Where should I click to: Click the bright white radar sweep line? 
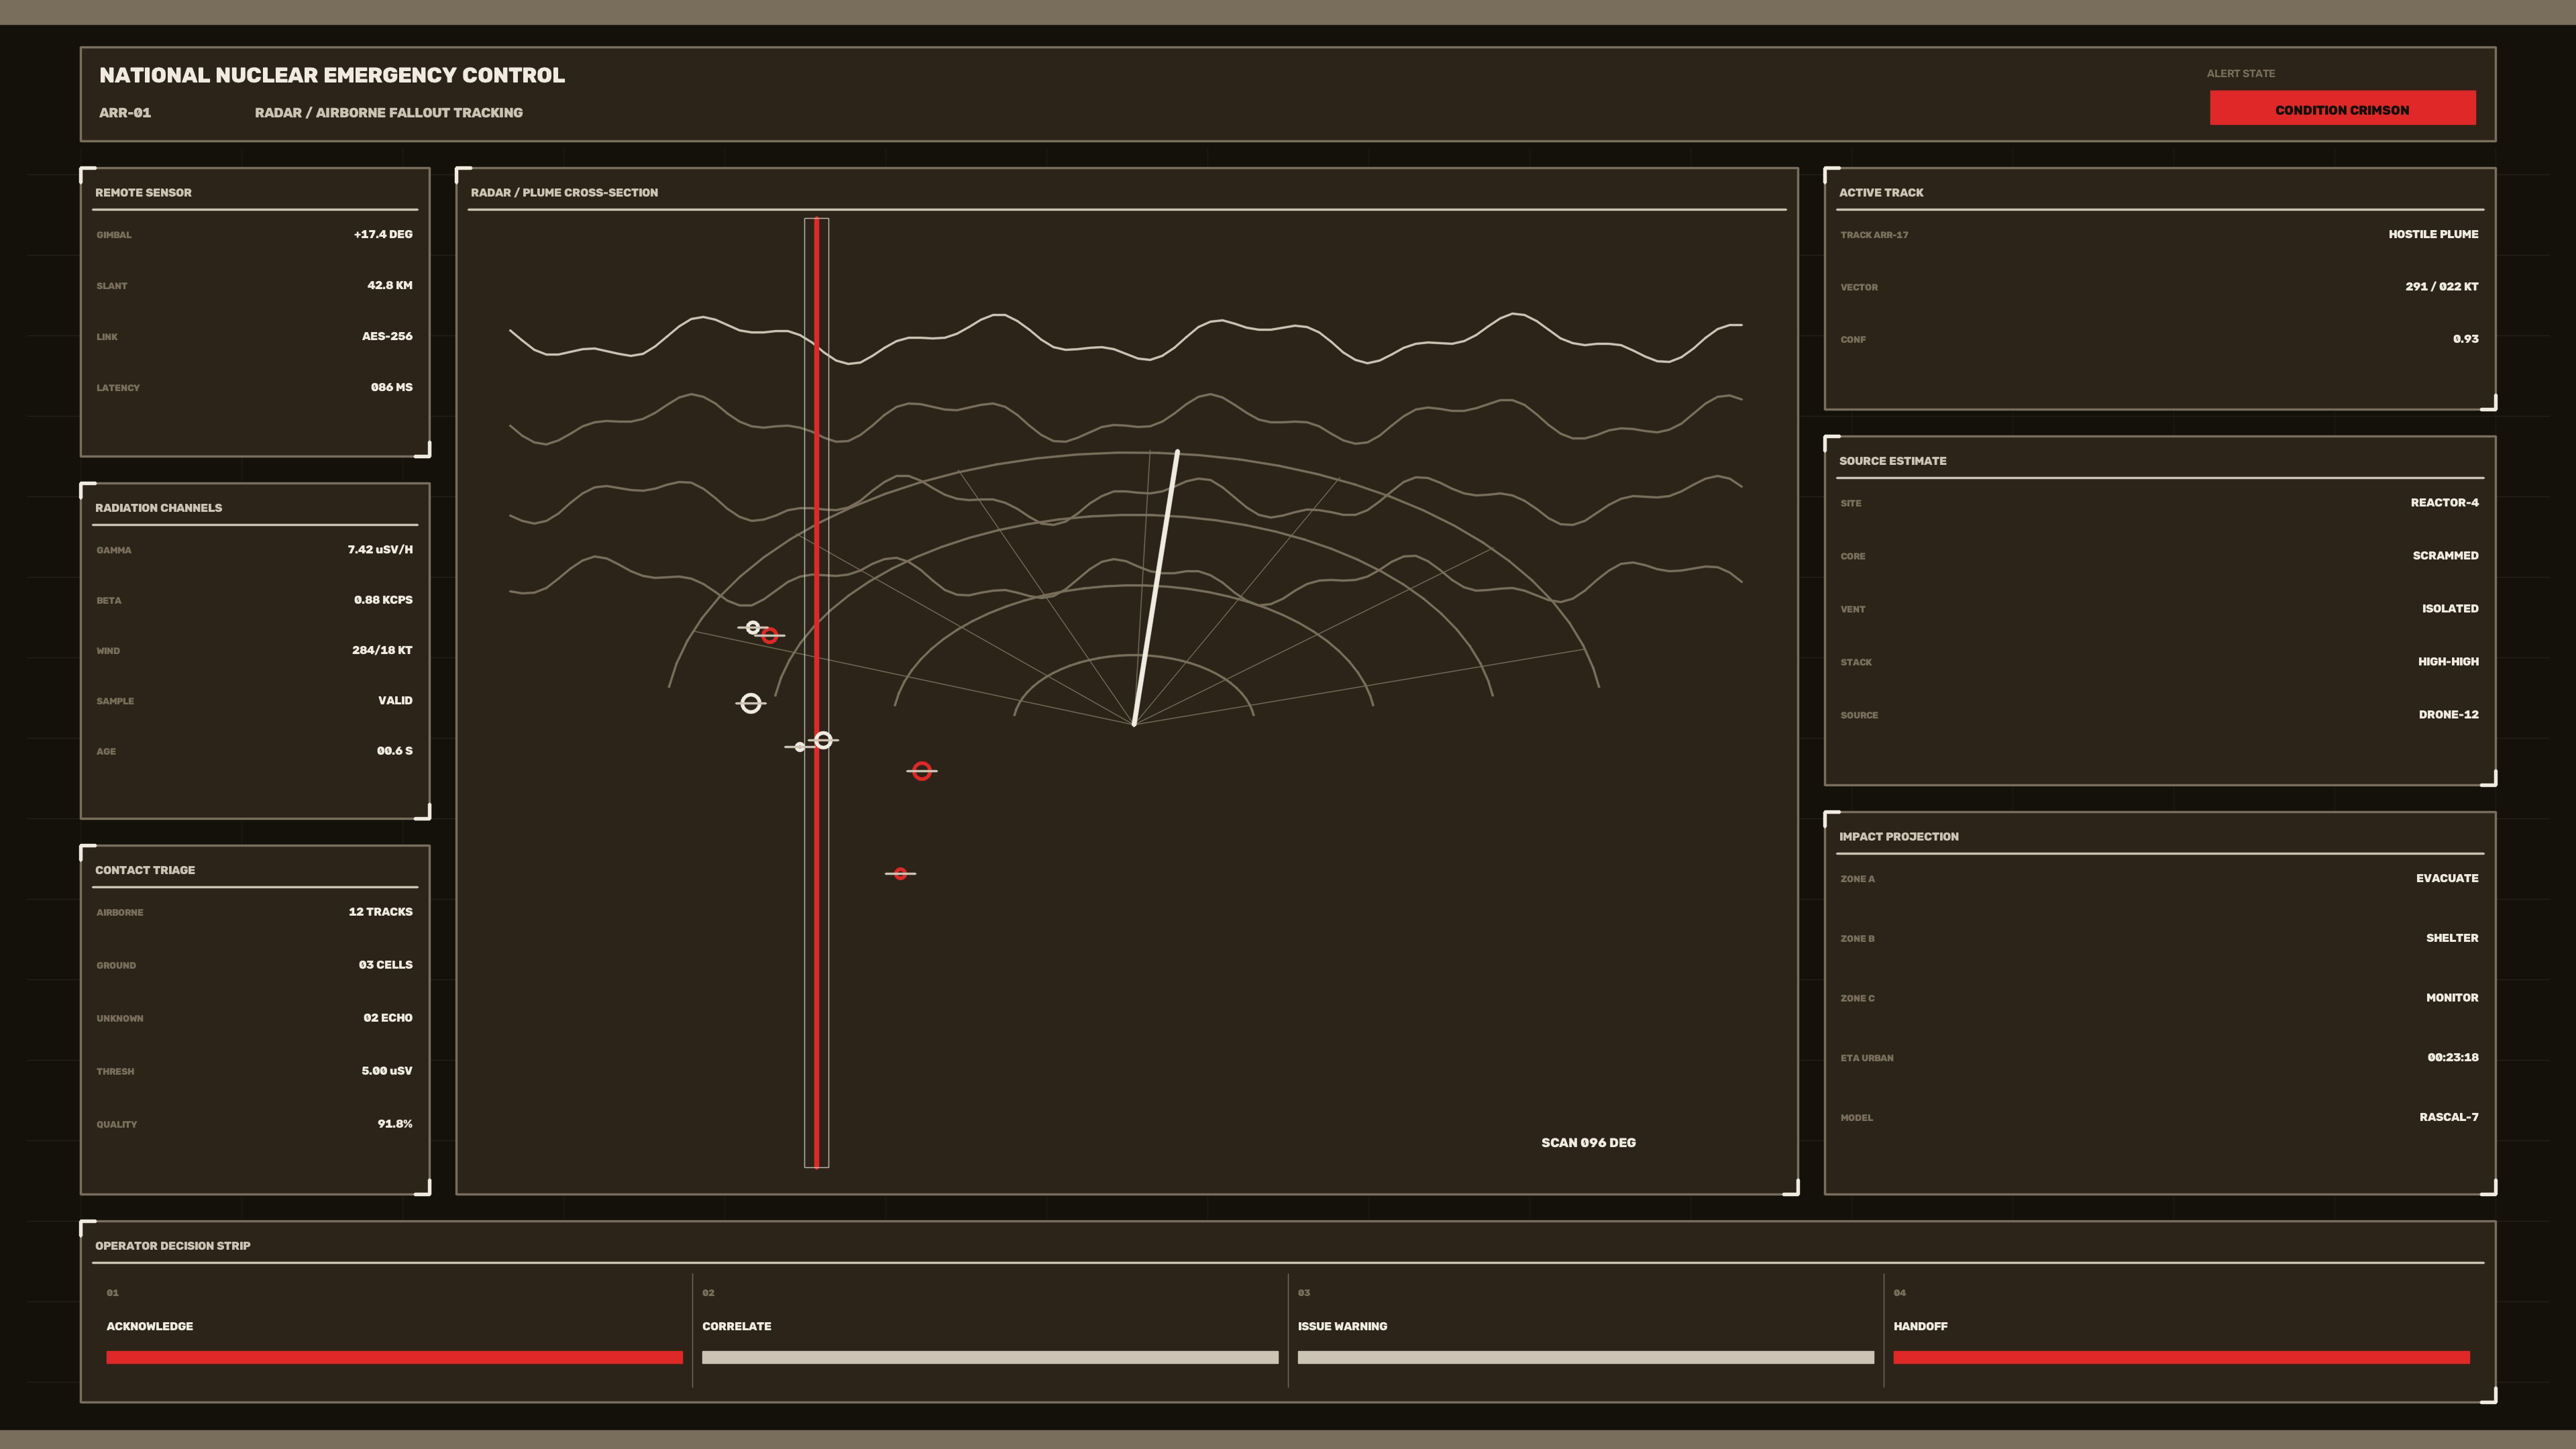click(x=1156, y=588)
